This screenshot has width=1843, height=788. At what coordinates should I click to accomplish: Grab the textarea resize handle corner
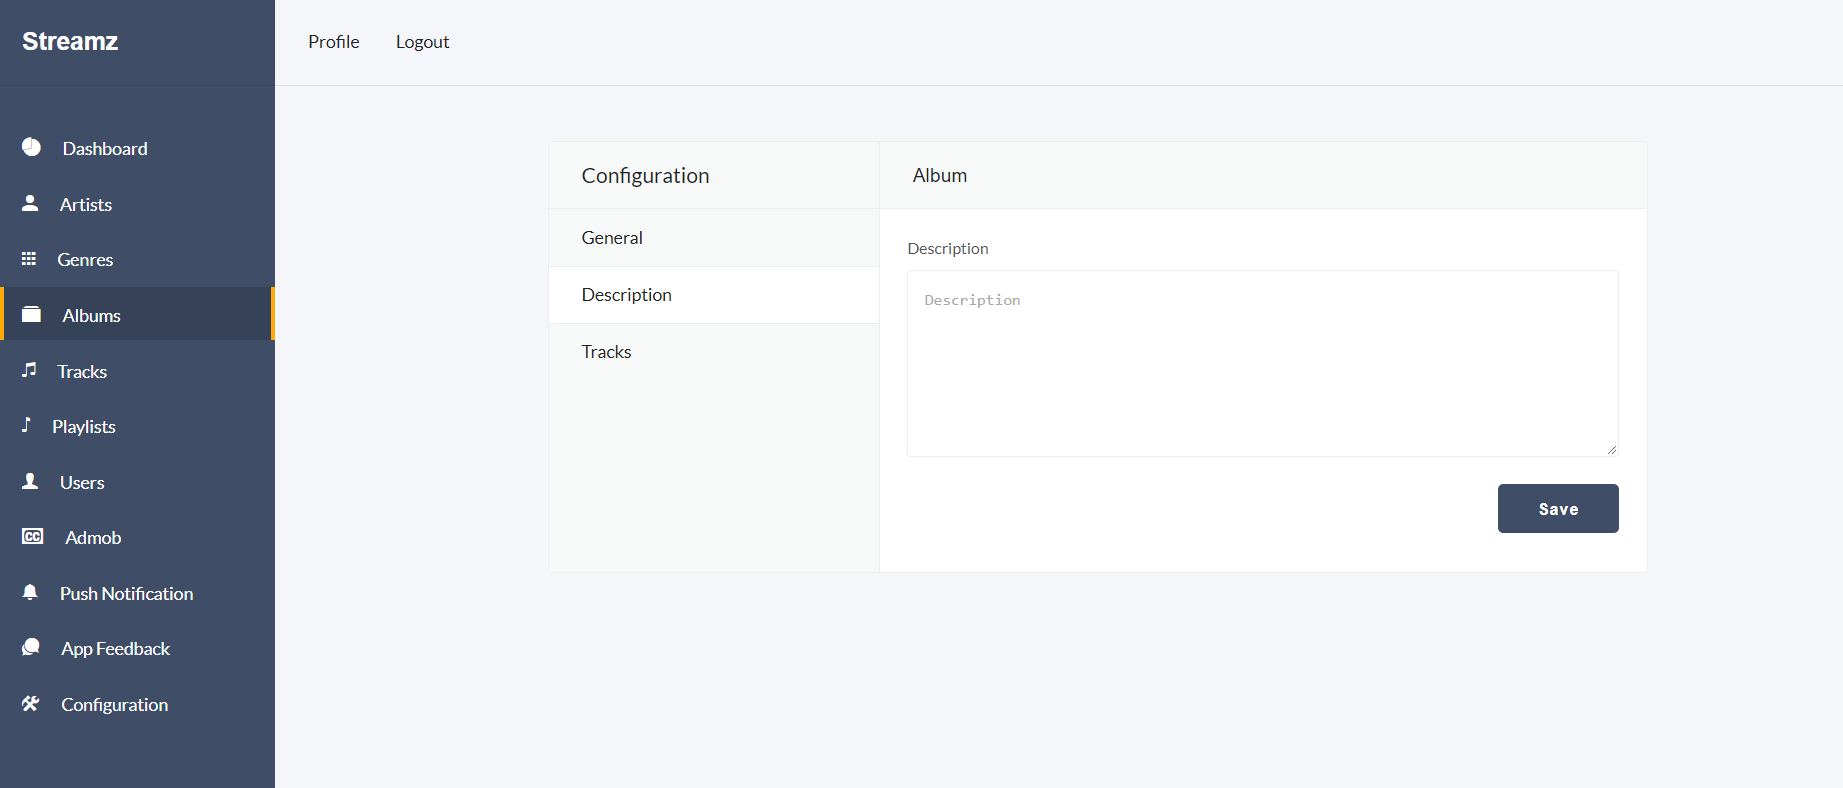[1611, 450]
